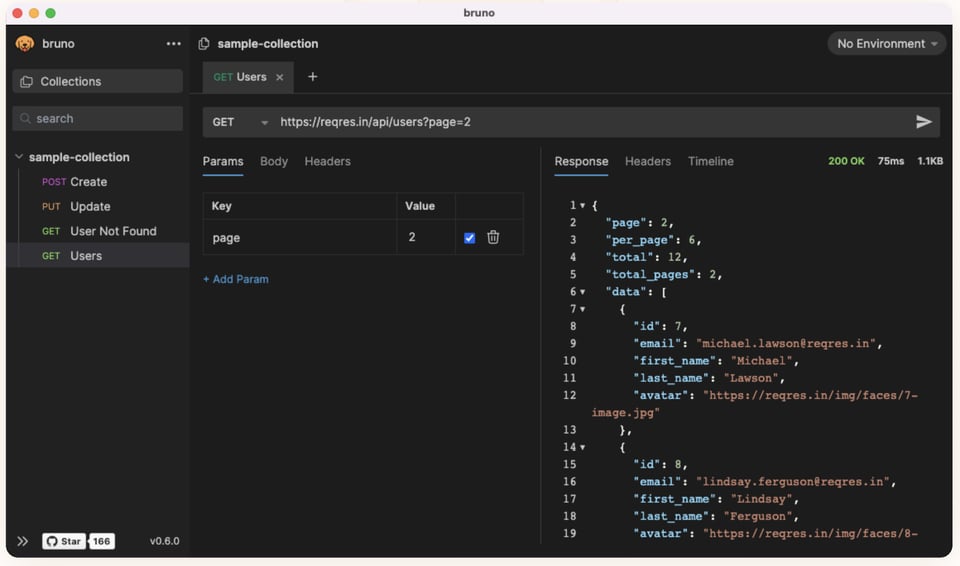The height and width of the screenshot is (566, 960).
Task: Open the No Environment dropdown
Action: tap(886, 44)
